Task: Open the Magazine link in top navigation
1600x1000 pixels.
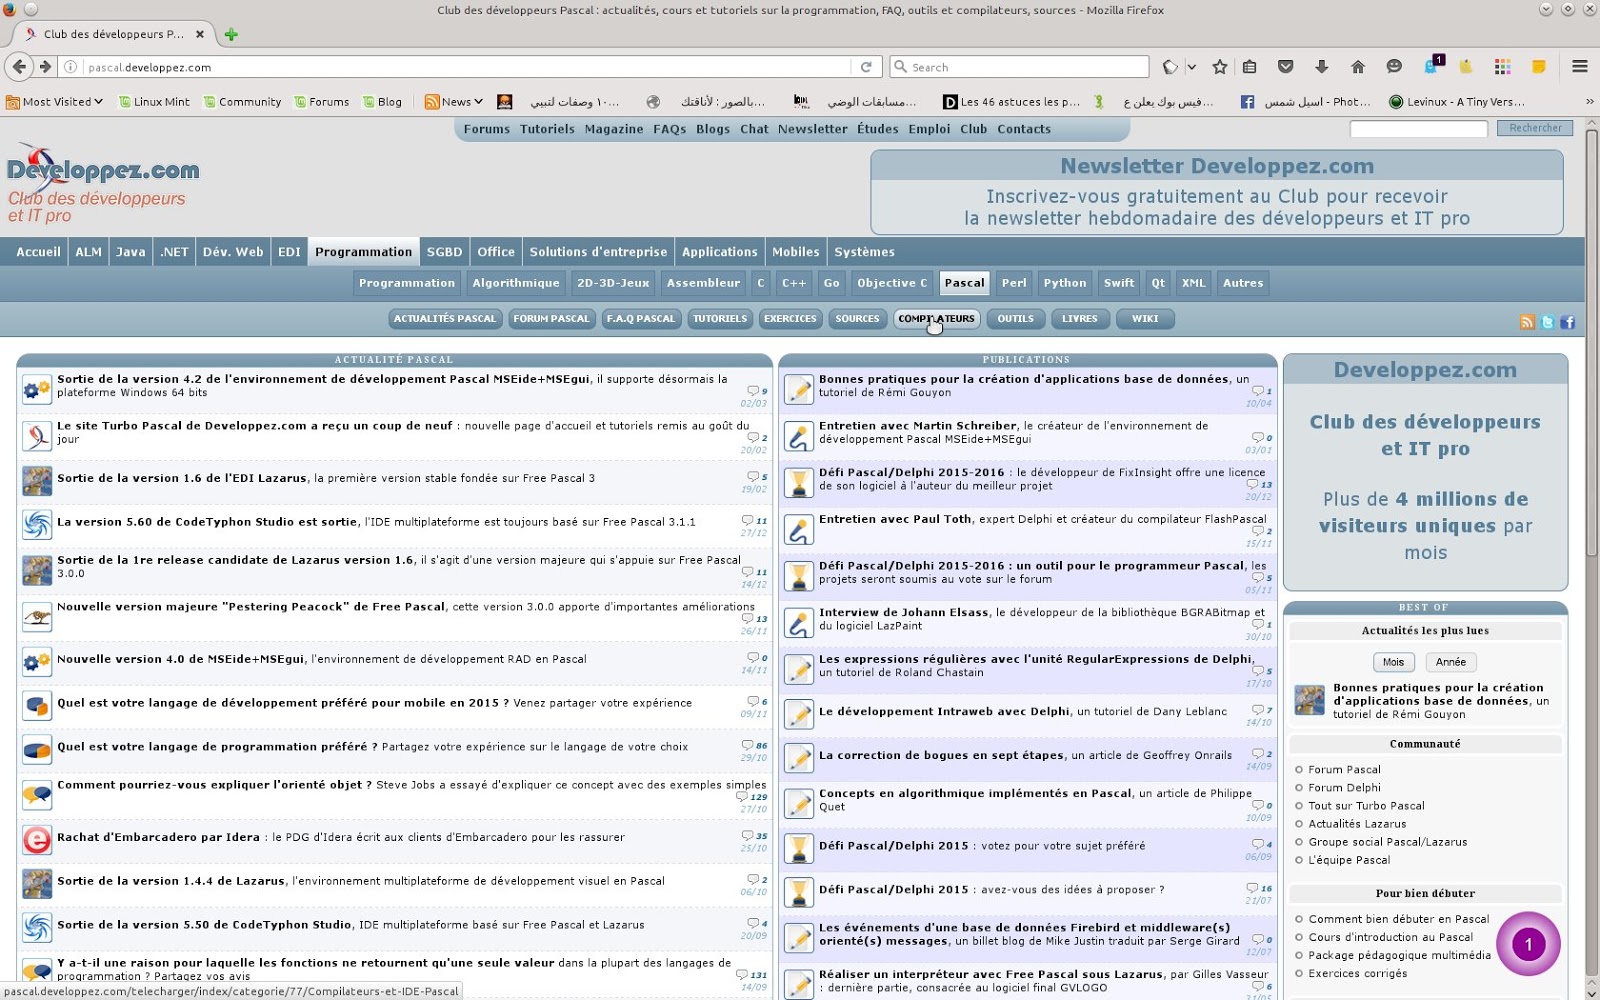Action: pyautogui.click(x=614, y=129)
